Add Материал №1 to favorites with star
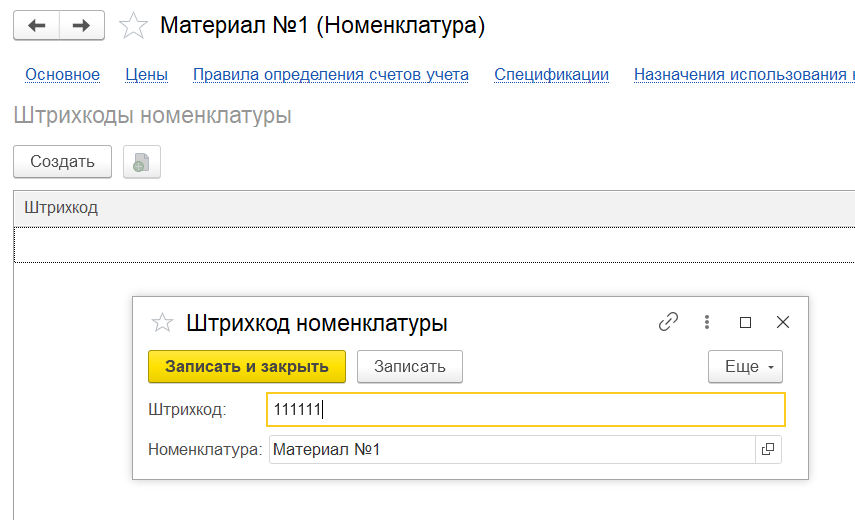 [x=133, y=26]
